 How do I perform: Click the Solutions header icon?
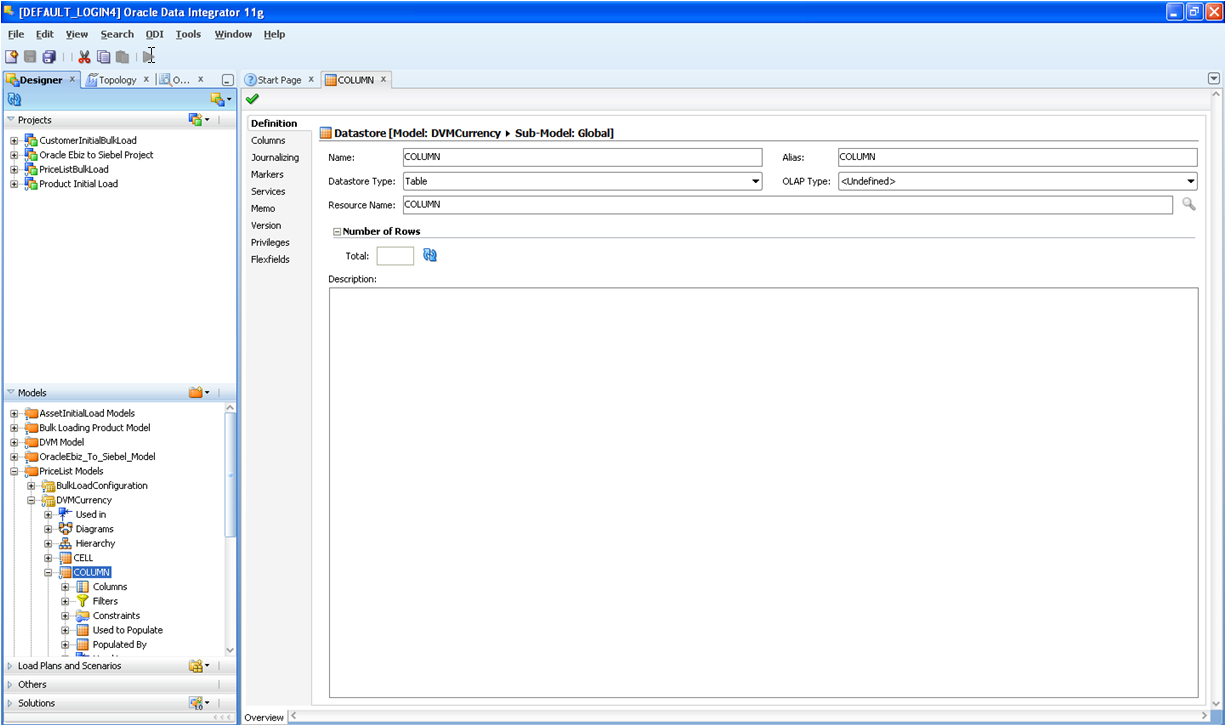pyautogui.click(x=198, y=703)
